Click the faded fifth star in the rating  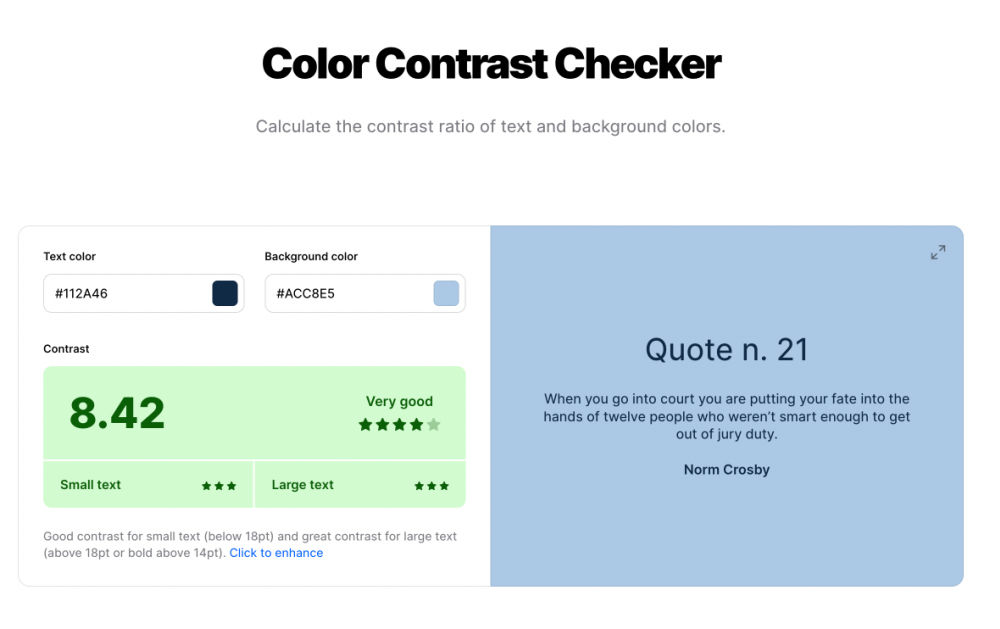434,425
